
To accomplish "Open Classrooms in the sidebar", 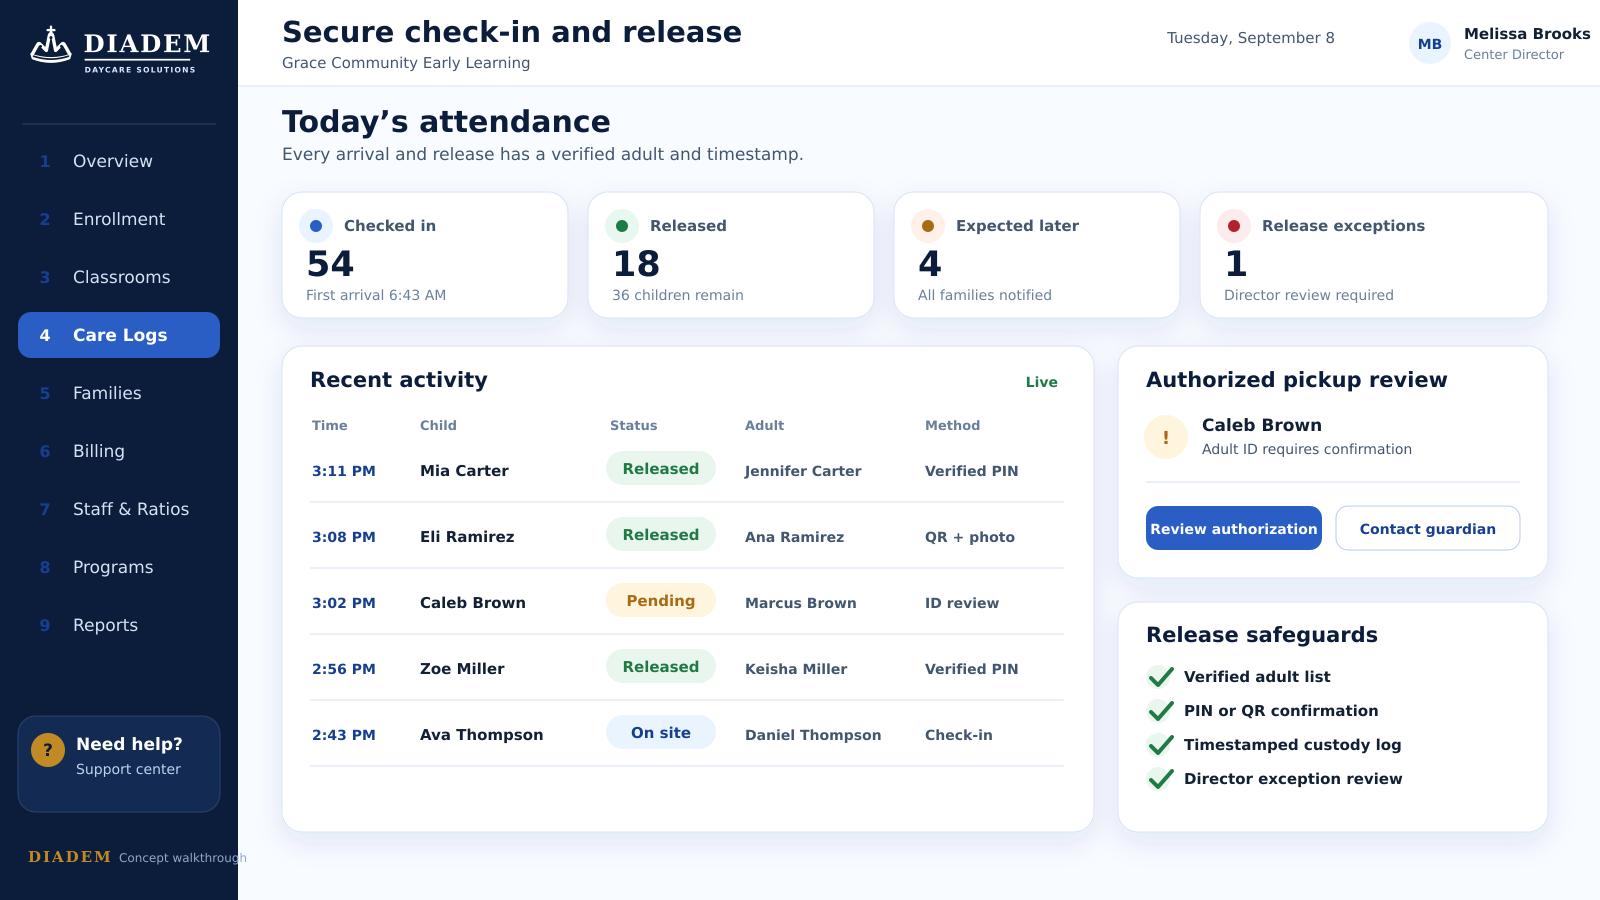I will [119, 277].
